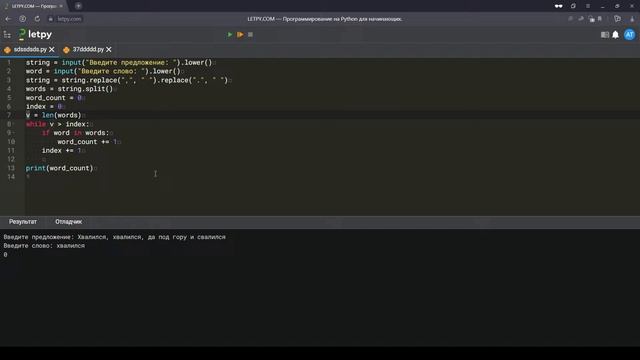Click the flag icon in browser toolbar
640x360 pixels.
617,19
